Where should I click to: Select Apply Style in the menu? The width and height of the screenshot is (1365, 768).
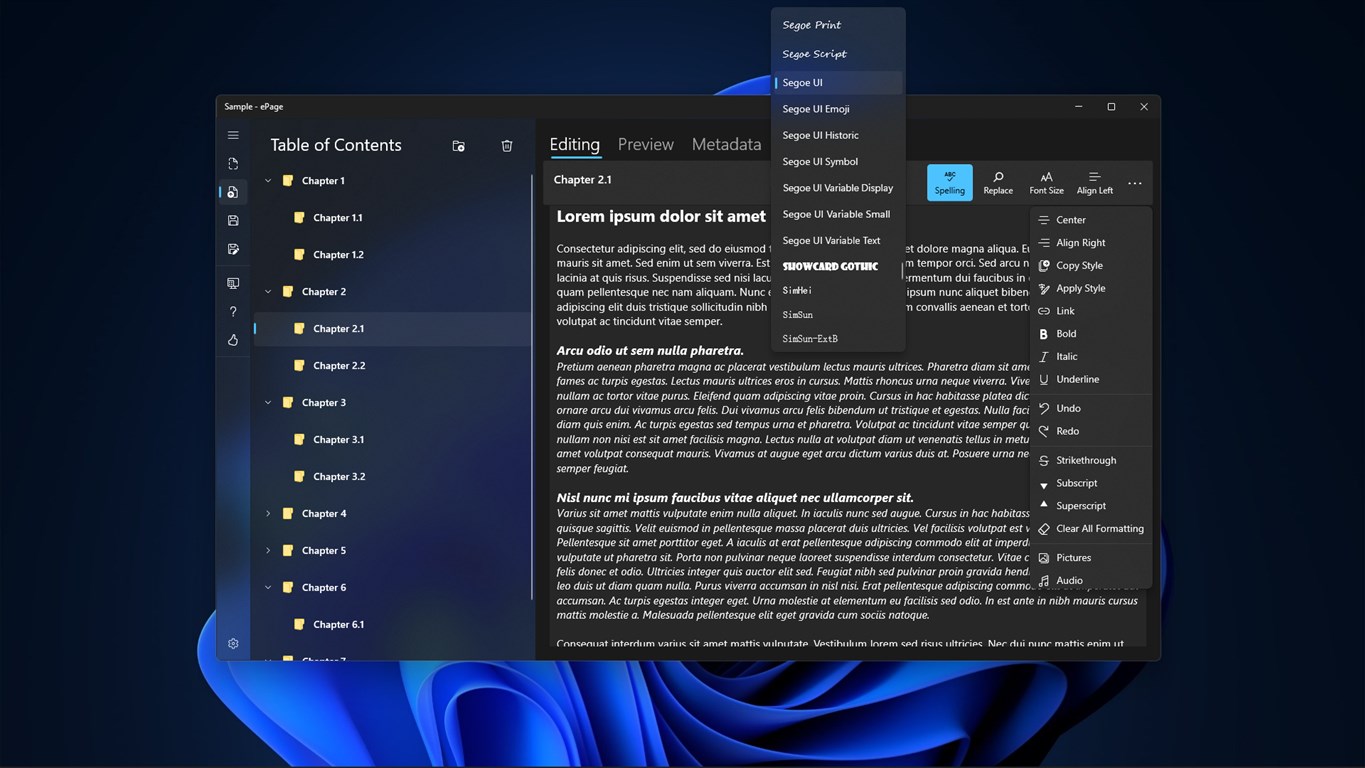[1091, 289]
